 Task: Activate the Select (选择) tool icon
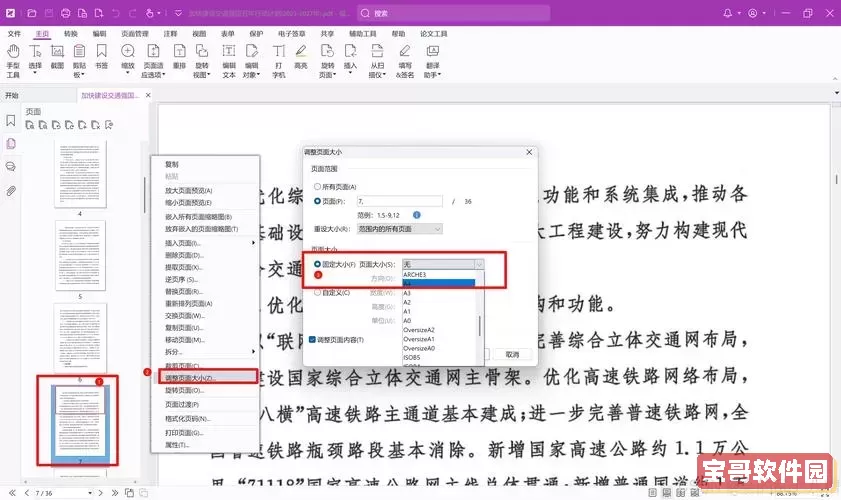35,52
